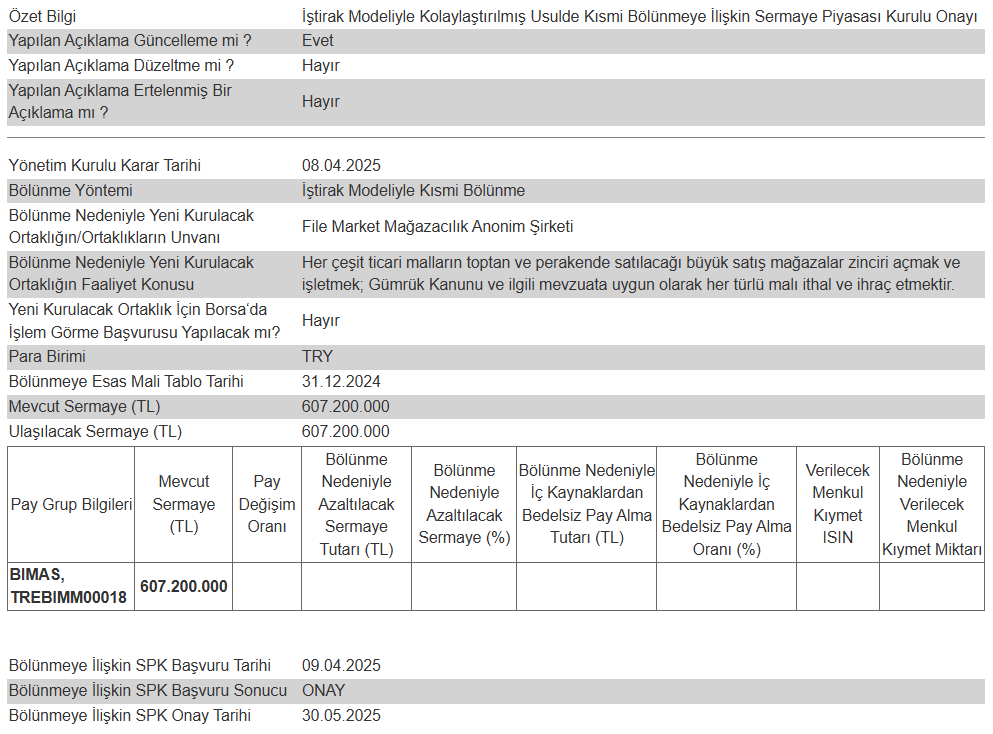This screenshot has width=993, height=734.
Task: Click the 'TRY' currency value
Action: pos(317,357)
